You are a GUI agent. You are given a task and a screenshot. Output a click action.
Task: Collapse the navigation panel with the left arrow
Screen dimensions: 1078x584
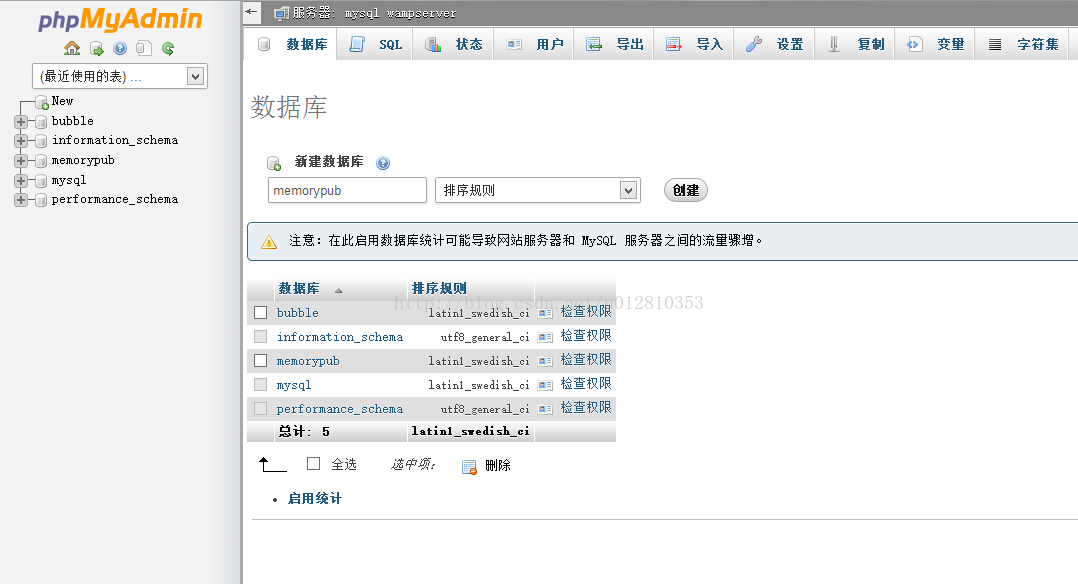point(250,12)
